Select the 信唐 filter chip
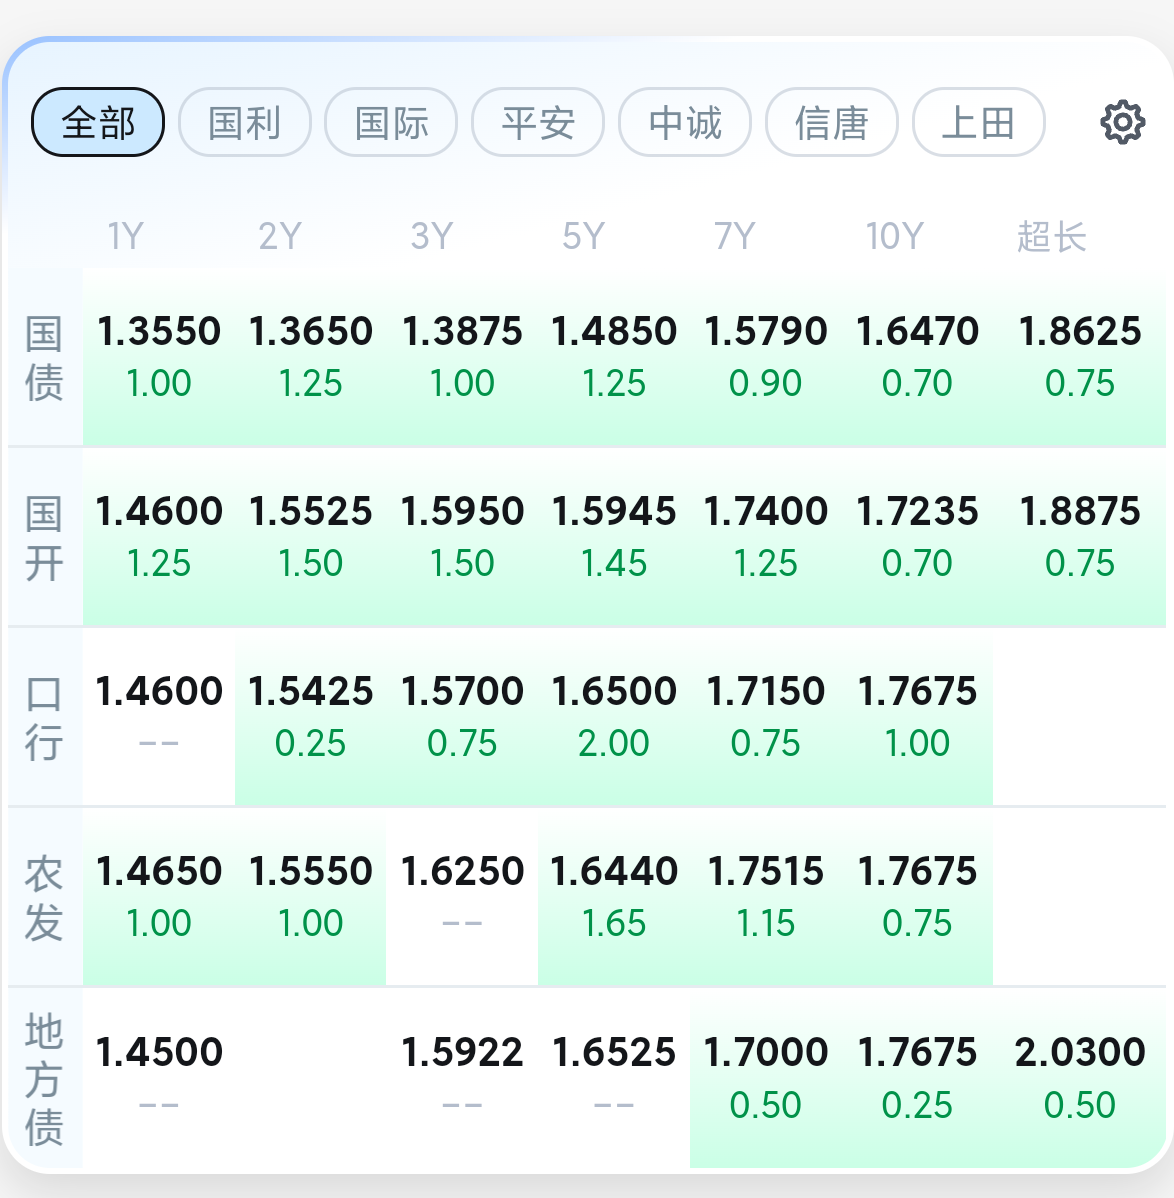Image resolution: width=1174 pixels, height=1198 pixels. [832, 122]
